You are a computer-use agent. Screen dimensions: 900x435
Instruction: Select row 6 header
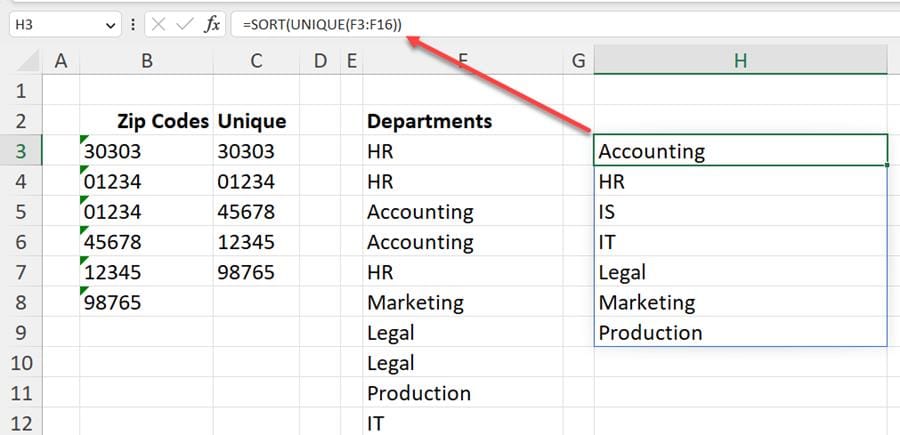coord(21,242)
